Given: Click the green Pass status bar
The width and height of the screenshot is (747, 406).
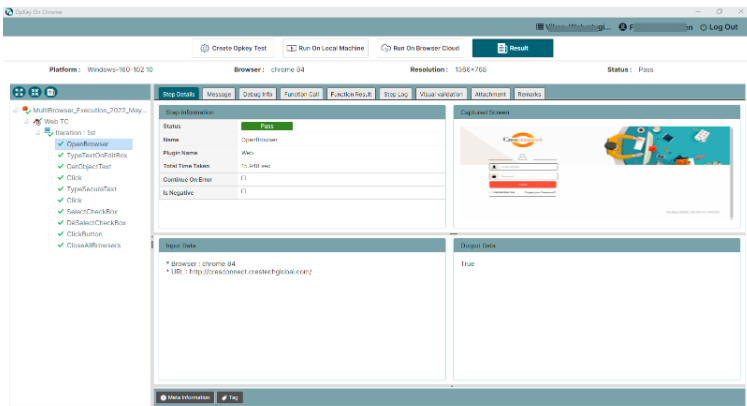Looking at the screenshot, I should [267, 126].
